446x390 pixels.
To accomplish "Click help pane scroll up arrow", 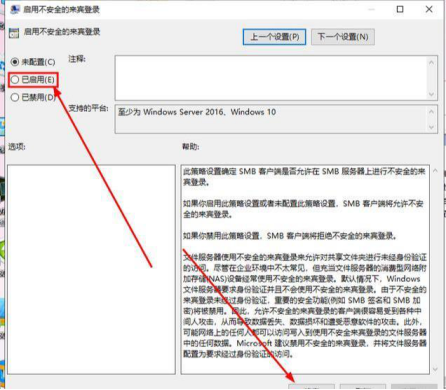I will pyautogui.click(x=435, y=171).
